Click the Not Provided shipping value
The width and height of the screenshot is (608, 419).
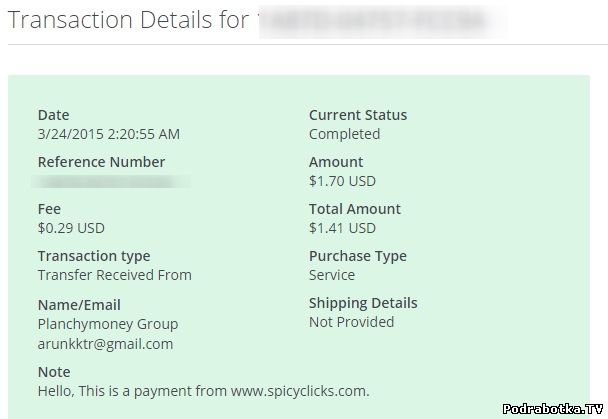pos(351,322)
